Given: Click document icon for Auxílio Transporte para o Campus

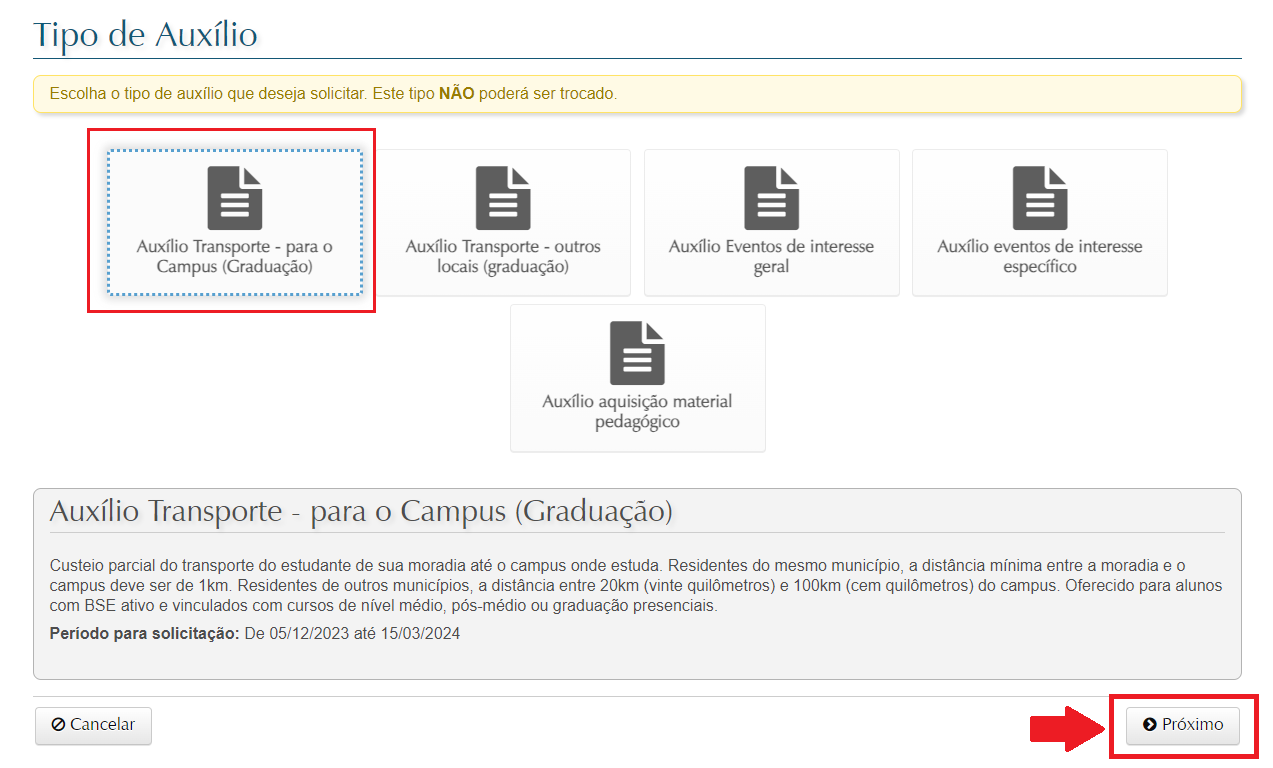Looking at the screenshot, I should (x=234, y=198).
